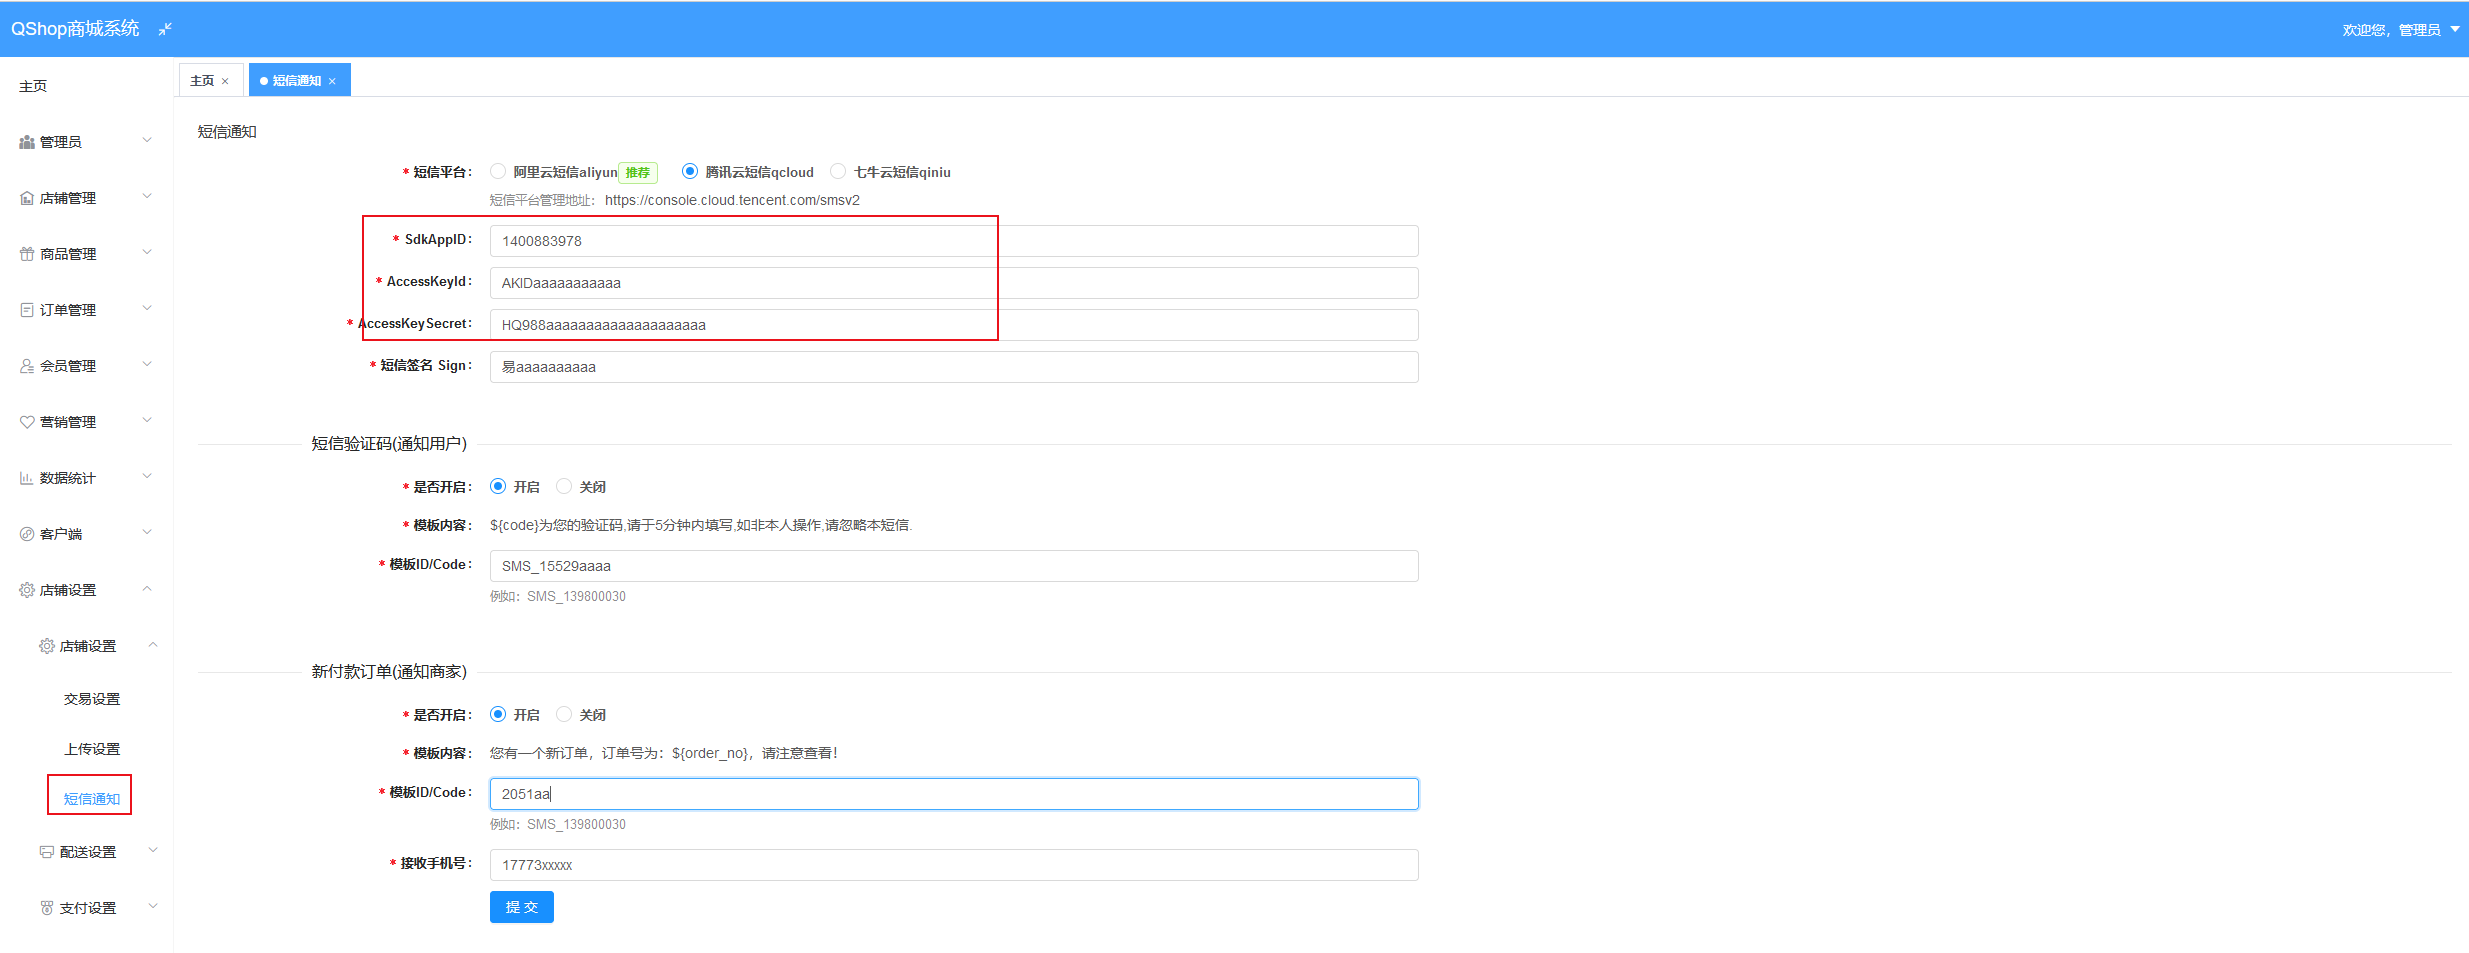Select 关闭 for 新付款订单 section
Viewport: 2469px width, 953px height.
tap(564, 714)
